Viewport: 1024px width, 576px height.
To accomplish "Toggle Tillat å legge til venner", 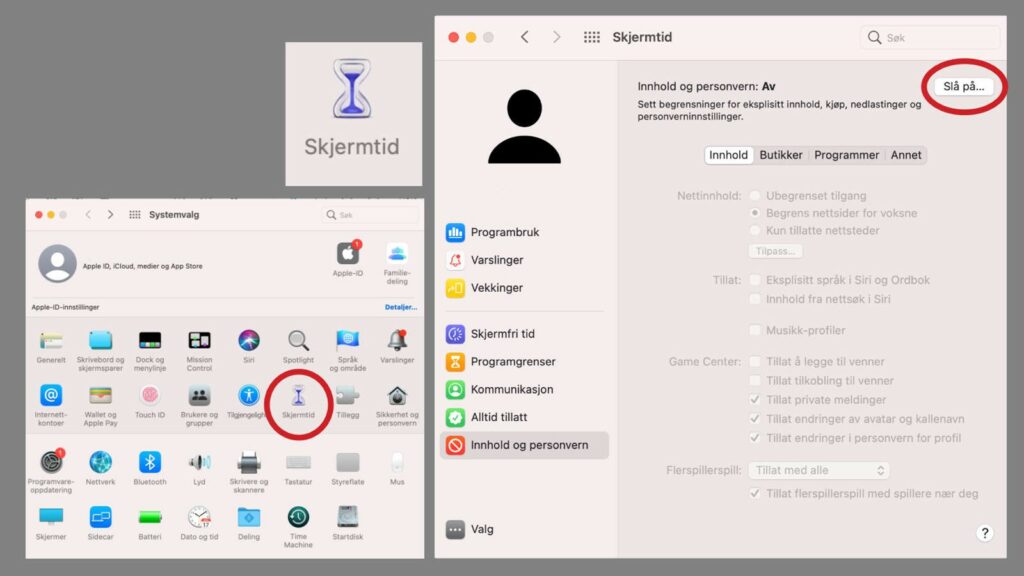I will pyautogui.click(x=755, y=362).
